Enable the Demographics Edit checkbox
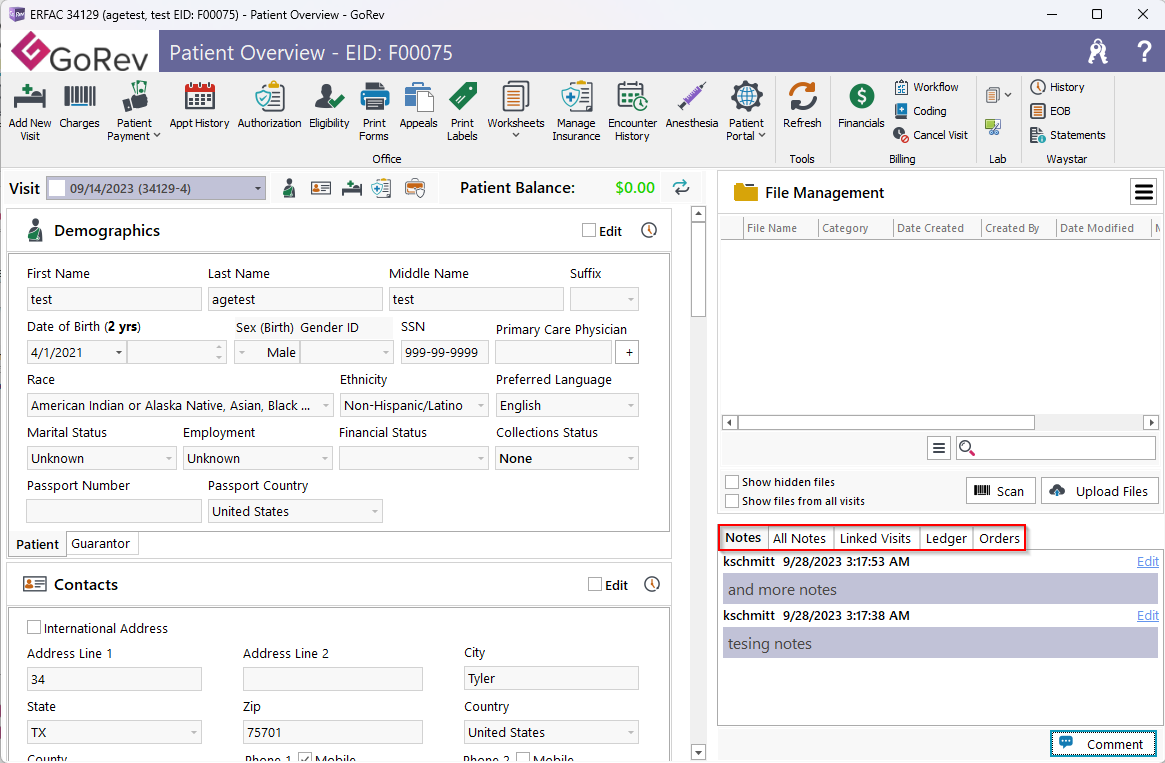The width and height of the screenshot is (1165, 763). pos(588,230)
